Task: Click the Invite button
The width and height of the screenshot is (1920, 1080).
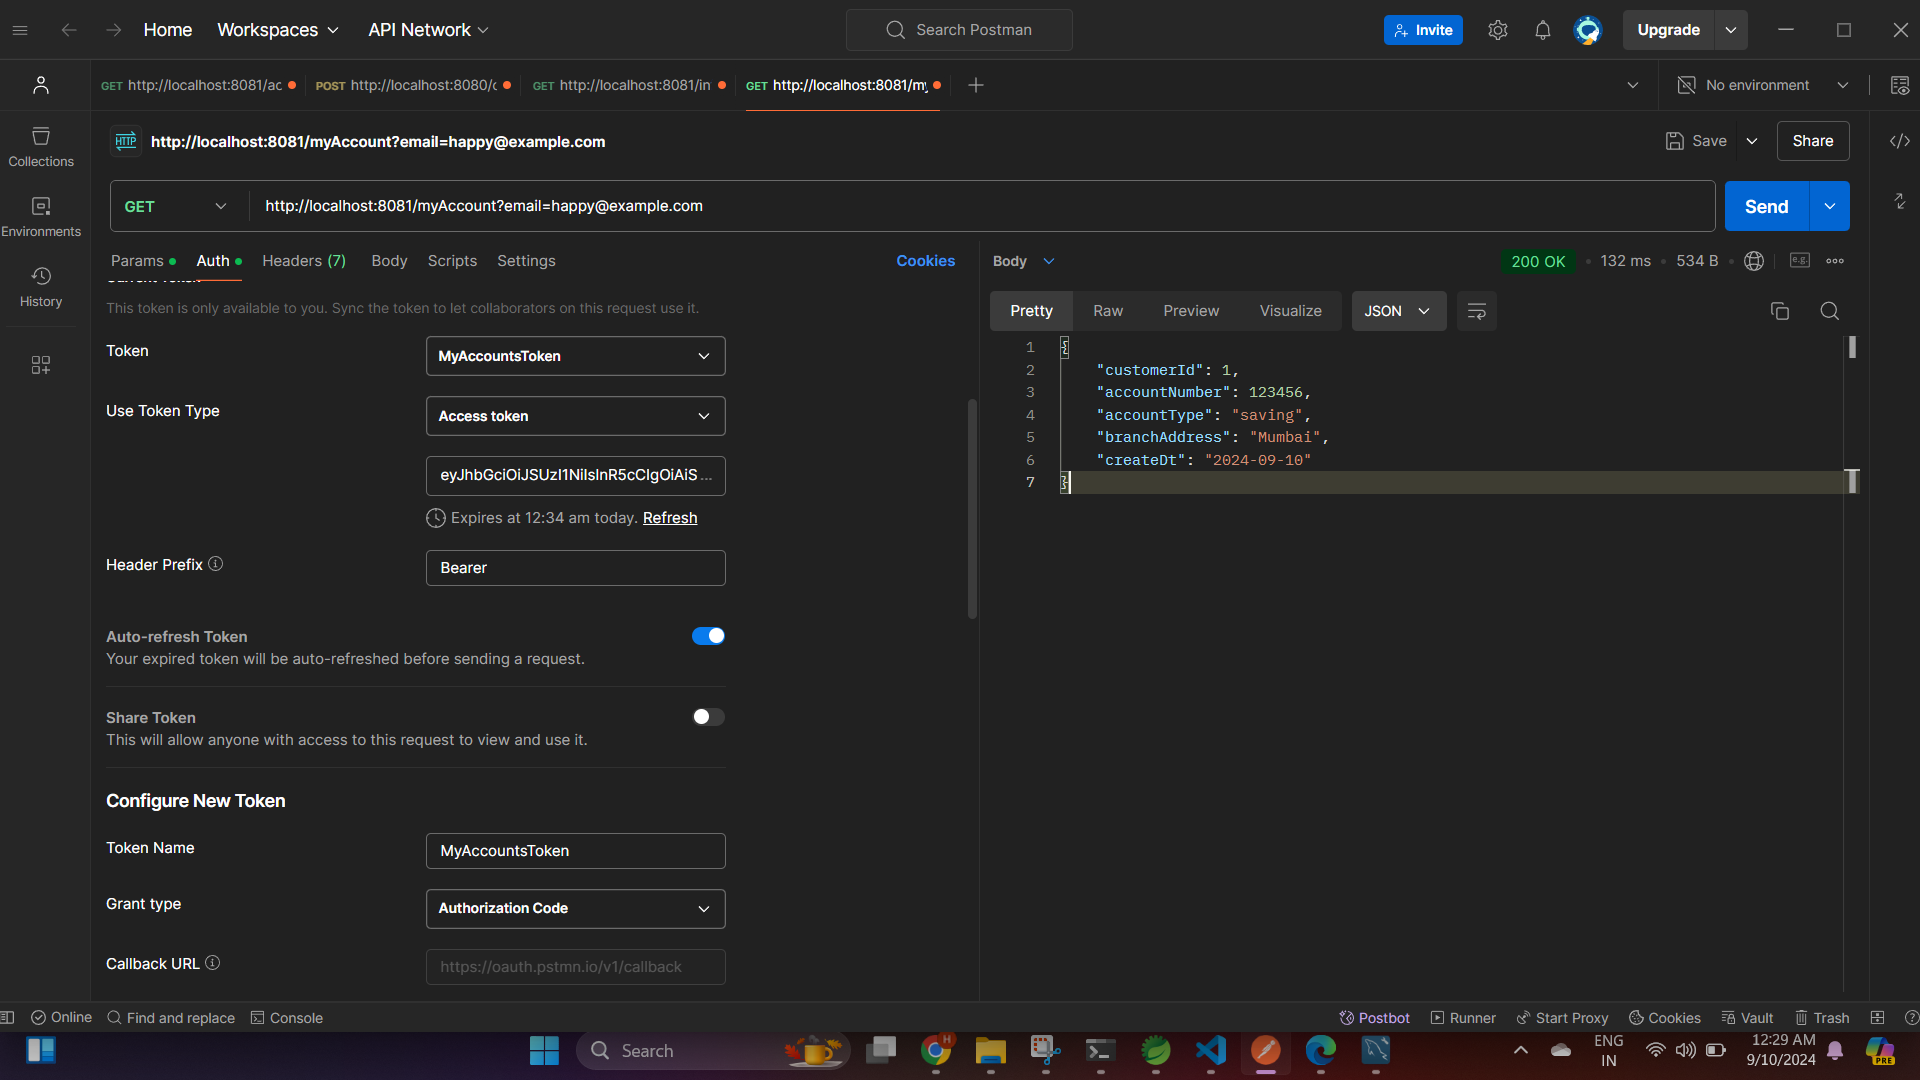Action: 1422,30
